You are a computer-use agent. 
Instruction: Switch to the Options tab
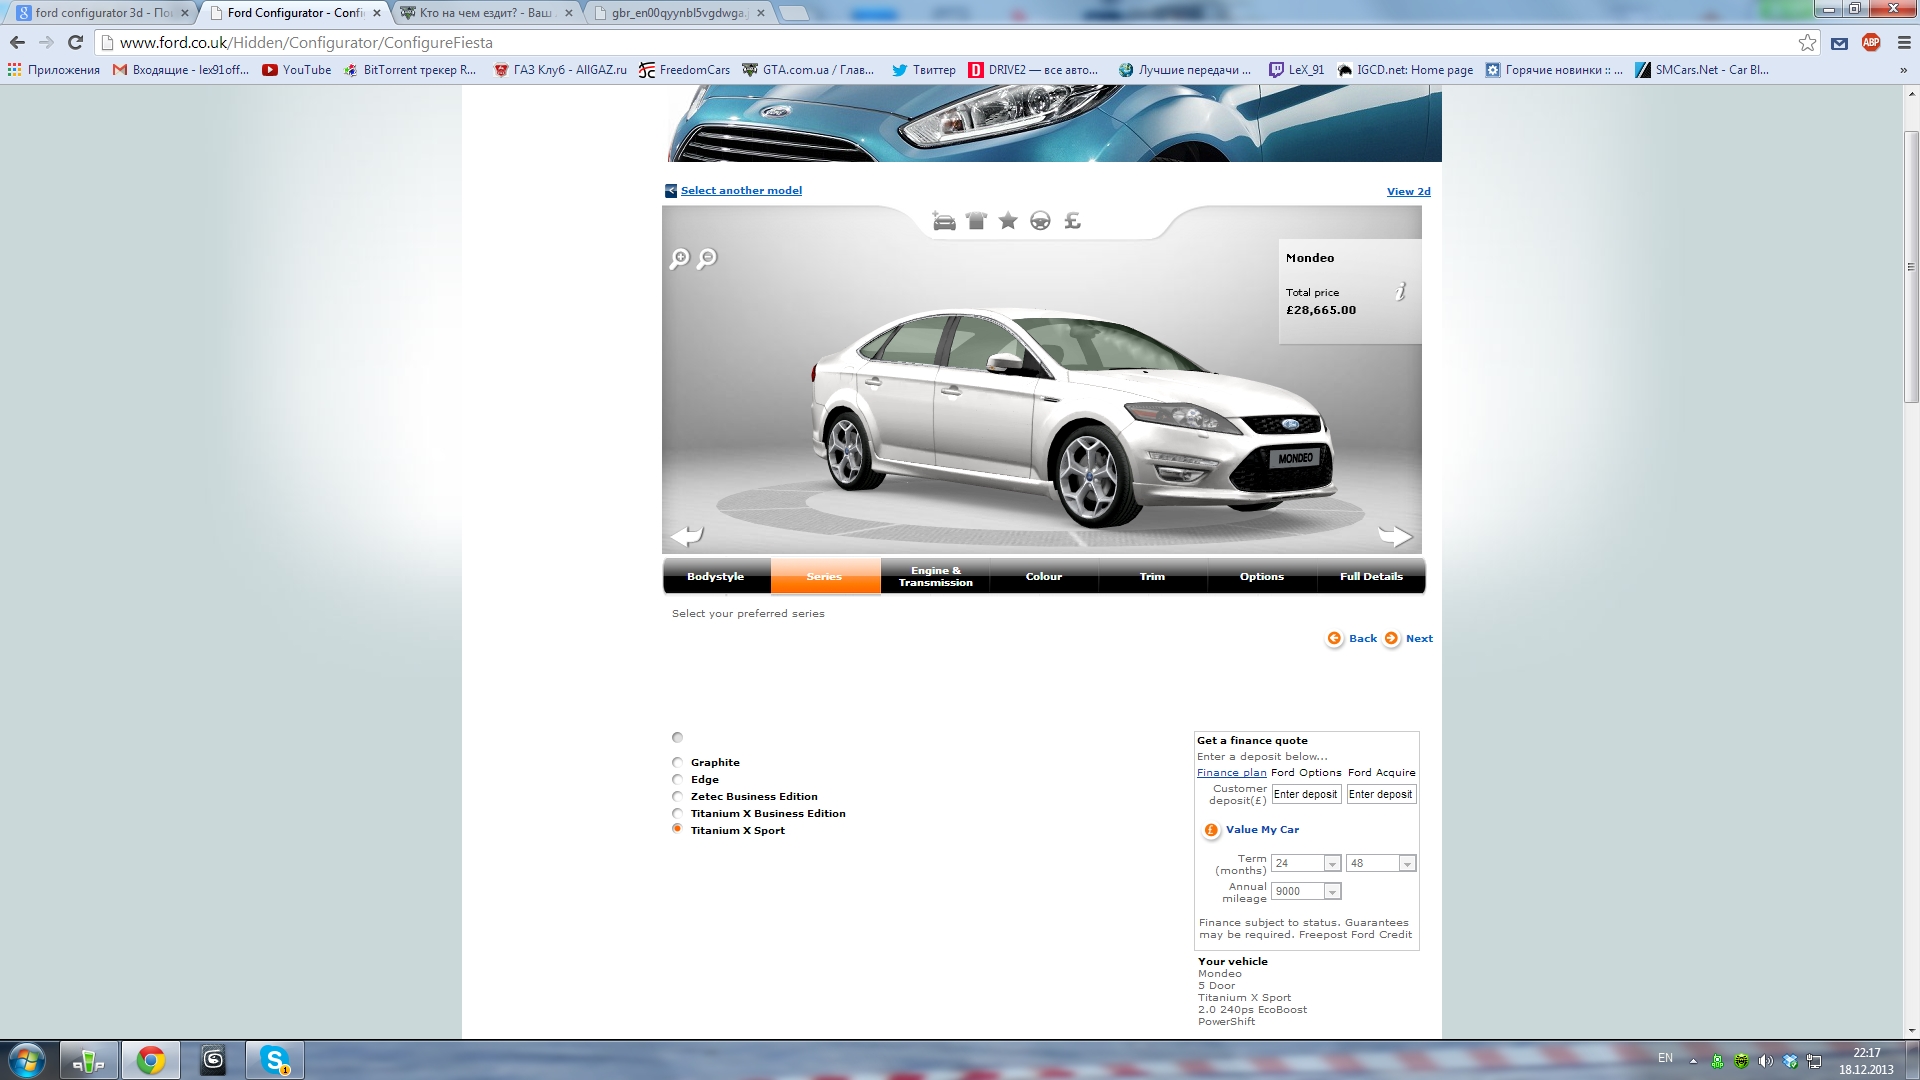pyautogui.click(x=1262, y=577)
